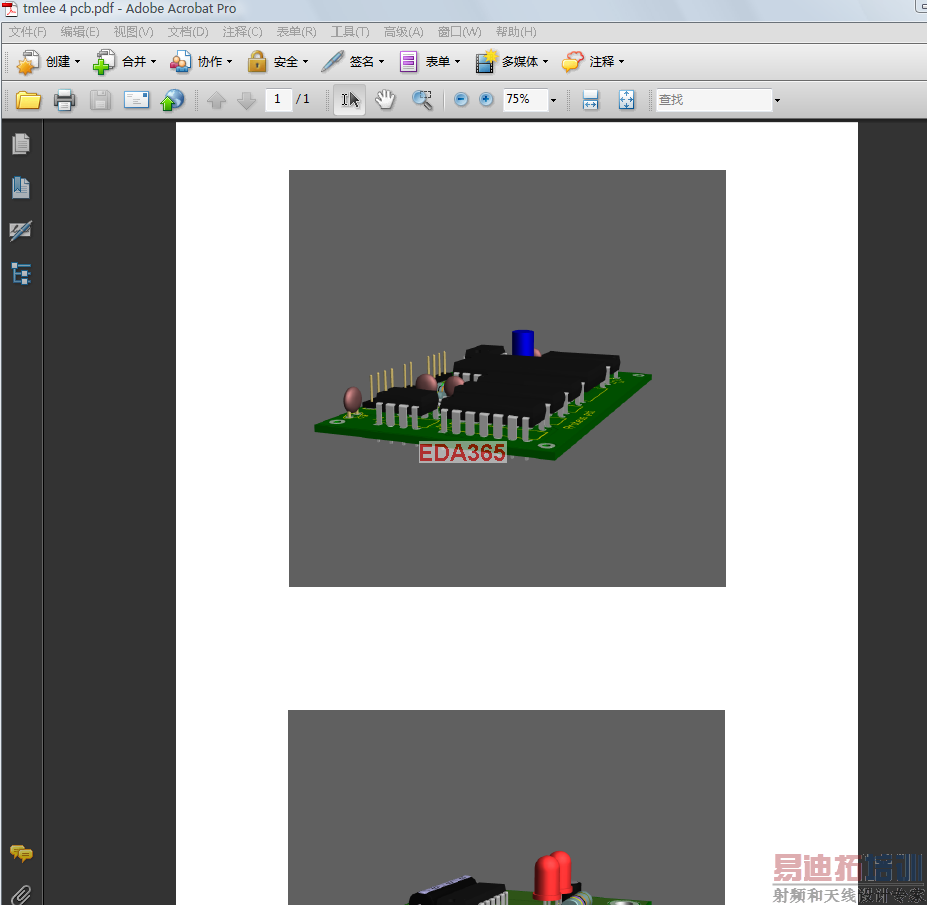
Task: Choose the Select tool cursor icon
Action: click(349, 100)
